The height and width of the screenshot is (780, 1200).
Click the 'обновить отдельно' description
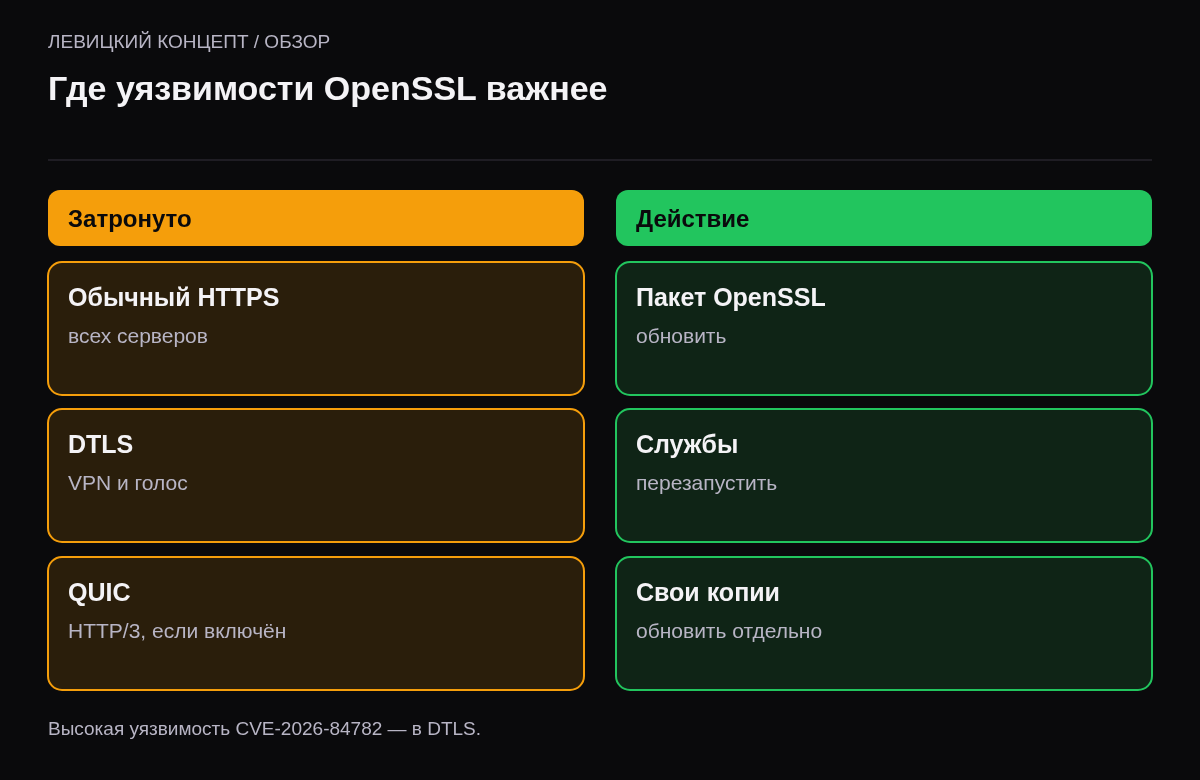click(x=729, y=631)
